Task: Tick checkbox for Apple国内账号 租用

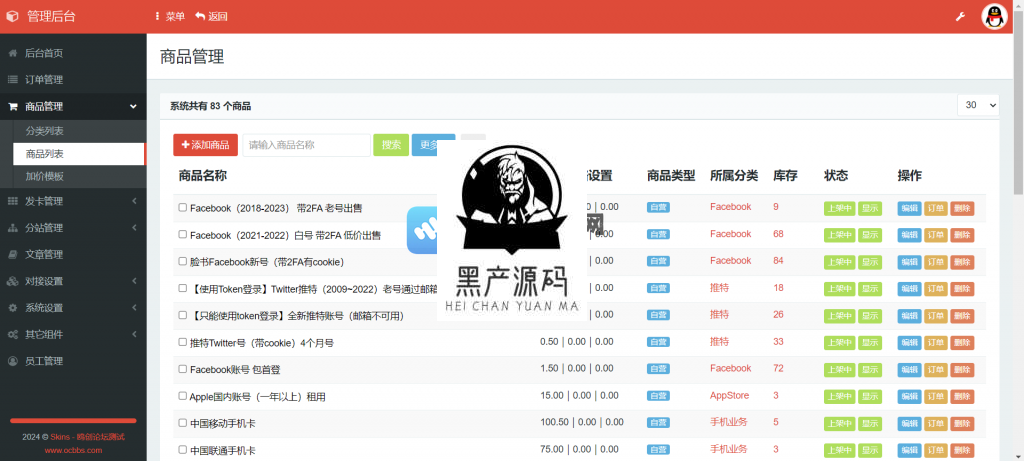Action: coord(183,396)
